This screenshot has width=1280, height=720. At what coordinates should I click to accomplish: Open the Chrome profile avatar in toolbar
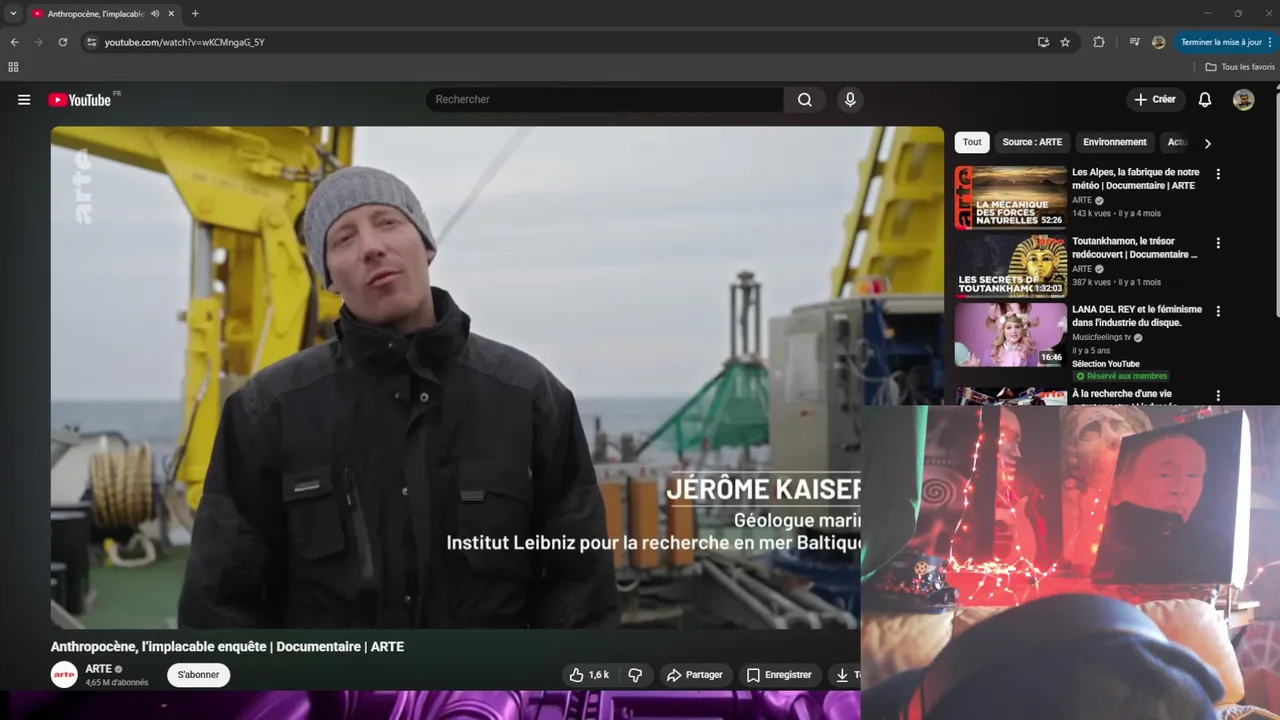coord(1158,42)
